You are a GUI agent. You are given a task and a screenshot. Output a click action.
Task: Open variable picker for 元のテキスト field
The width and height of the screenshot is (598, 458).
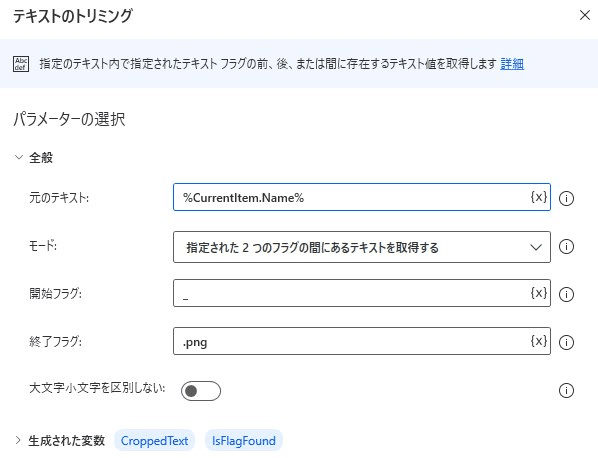[539, 197]
